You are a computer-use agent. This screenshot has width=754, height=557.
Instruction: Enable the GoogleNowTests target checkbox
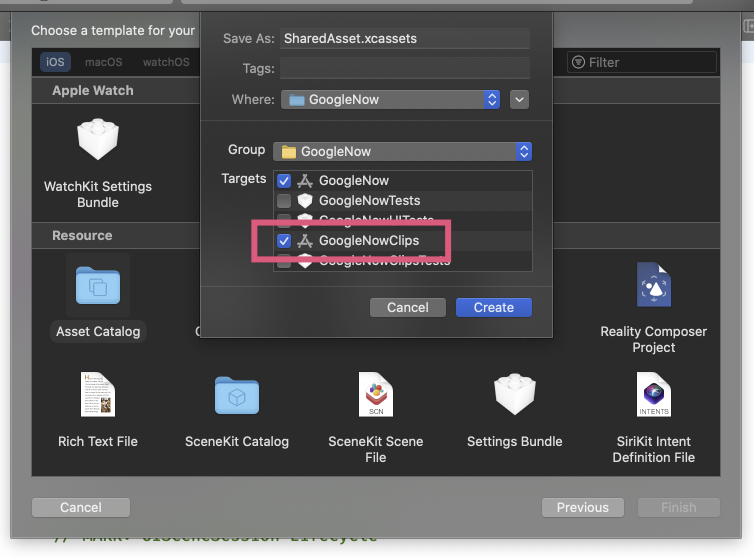coord(284,201)
